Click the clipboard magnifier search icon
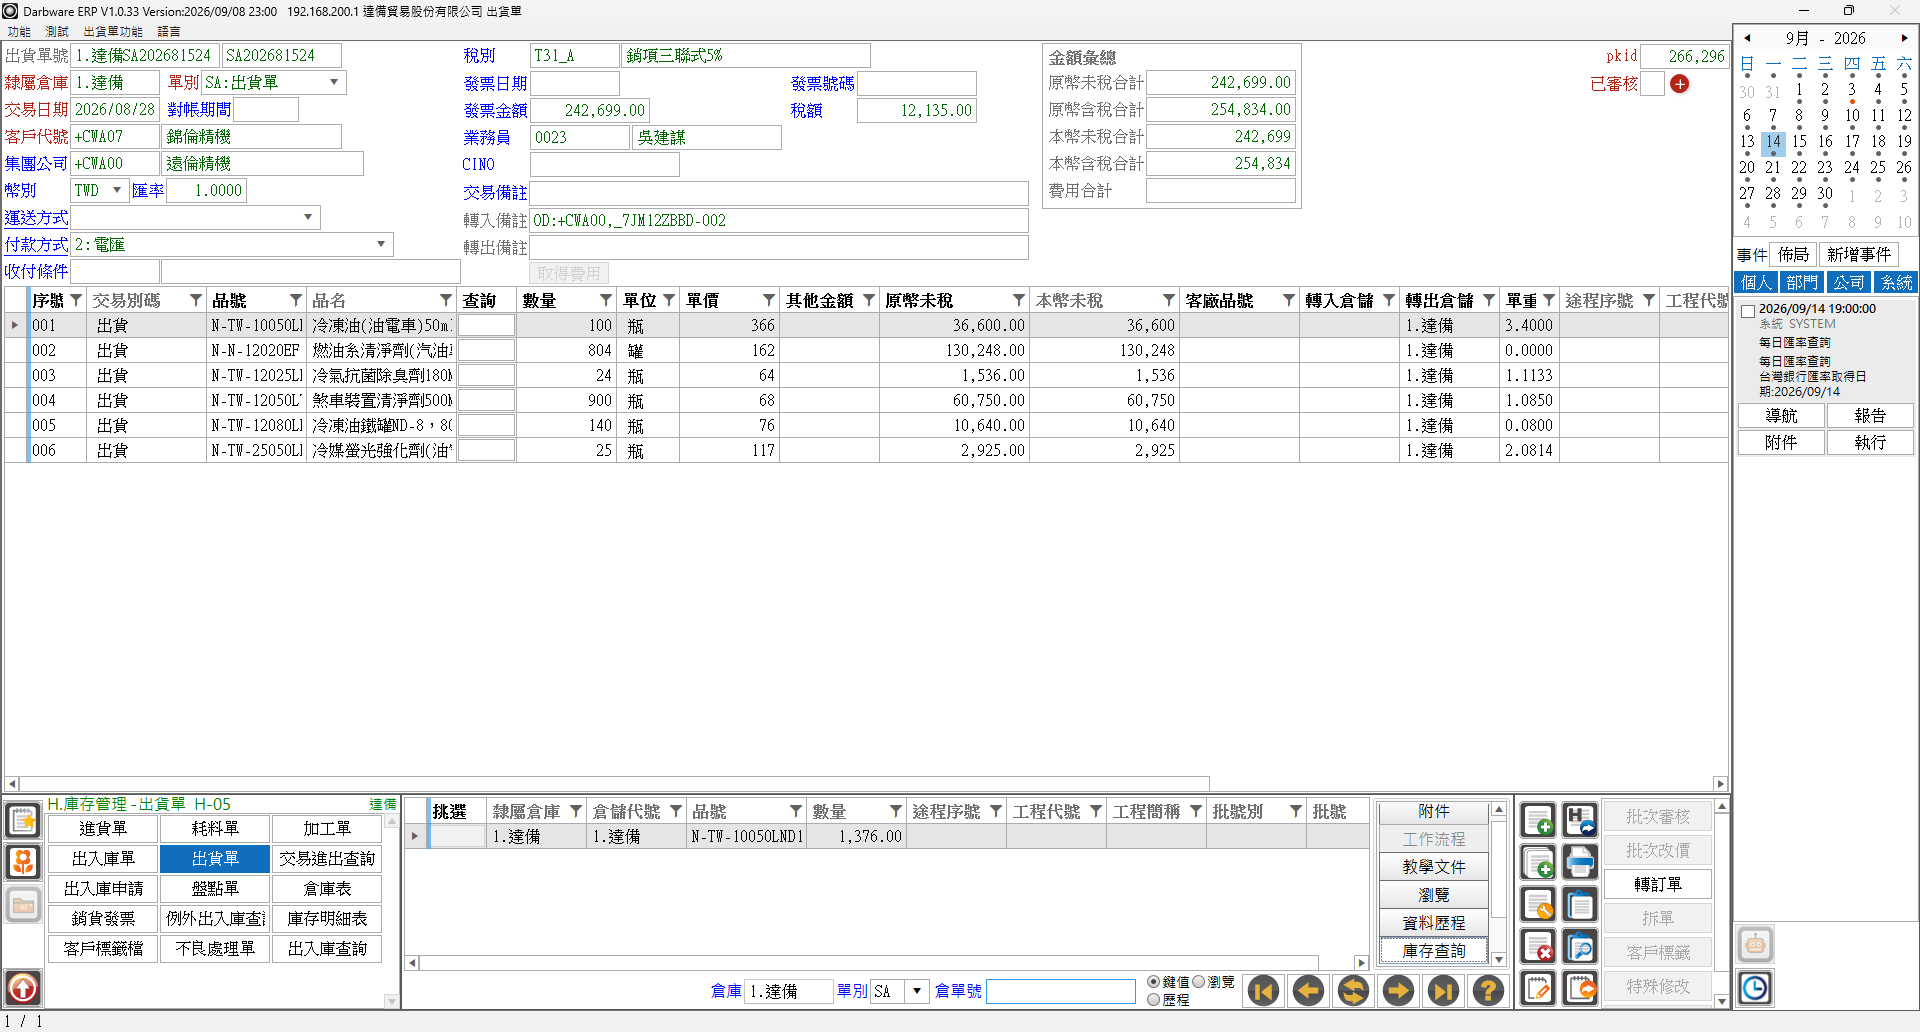 coord(1580,947)
